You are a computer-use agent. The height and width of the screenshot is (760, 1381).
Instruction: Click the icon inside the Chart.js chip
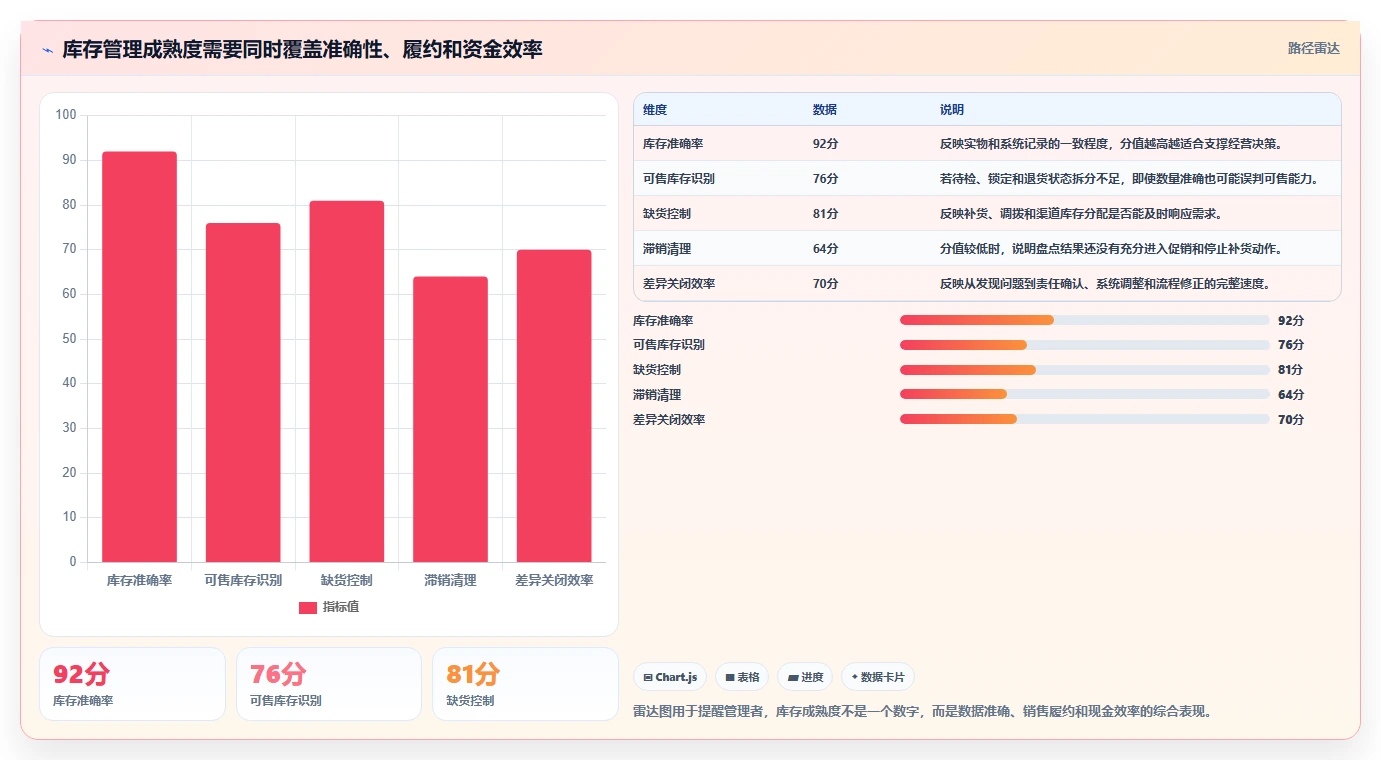[x=648, y=678]
